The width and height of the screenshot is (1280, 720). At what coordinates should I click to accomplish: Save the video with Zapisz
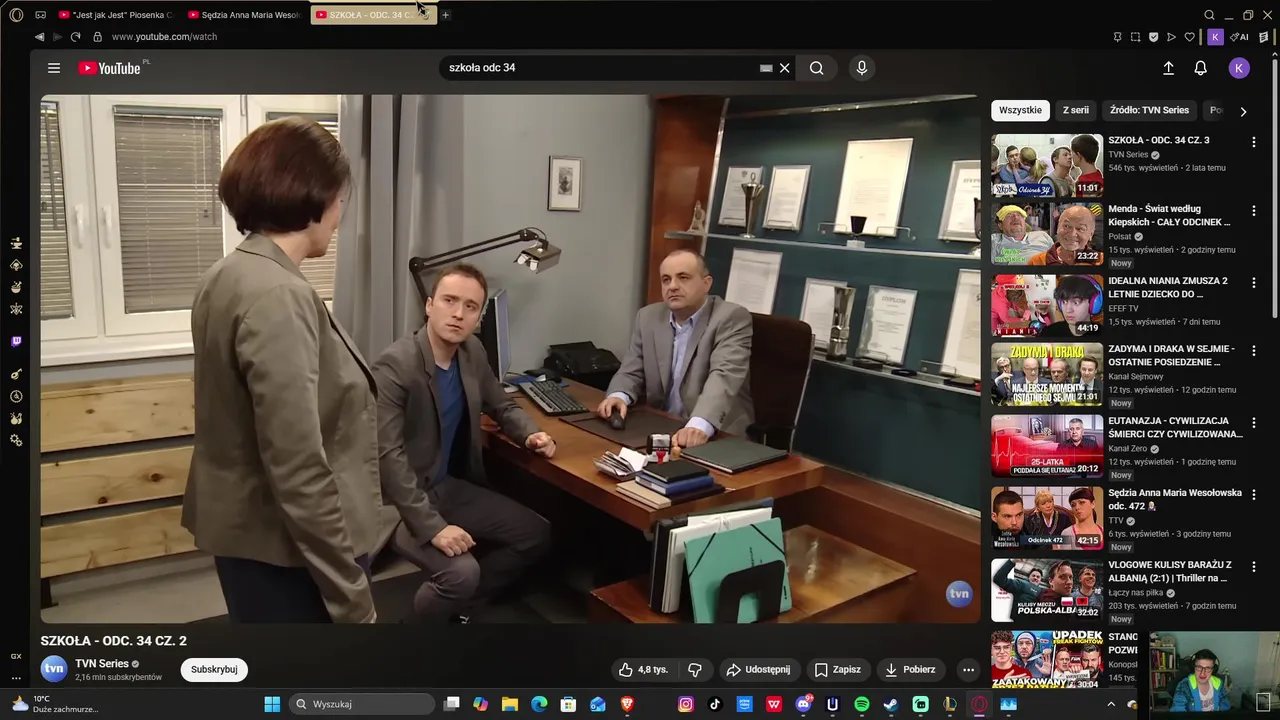837,669
